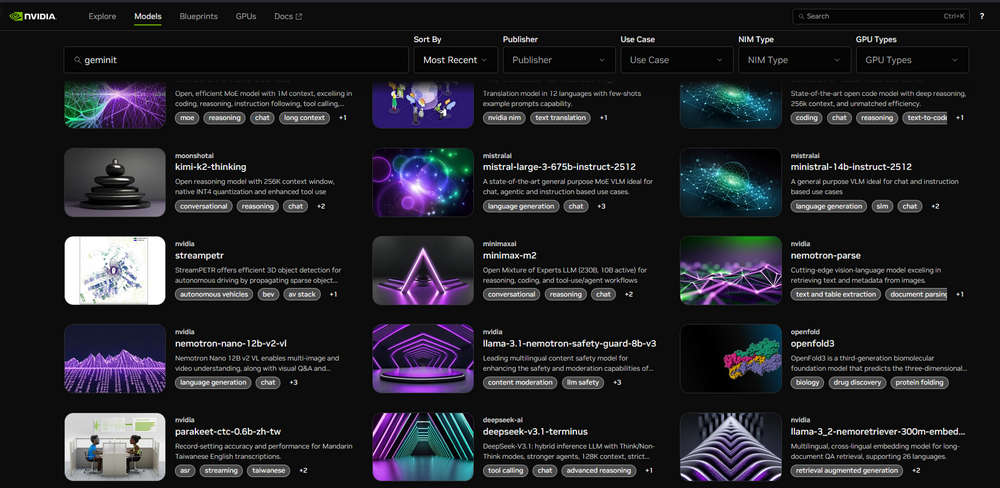1000x488 pixels.
Task: Click the search magnifier icon in top bar
Action: click(x=802, y=17)
